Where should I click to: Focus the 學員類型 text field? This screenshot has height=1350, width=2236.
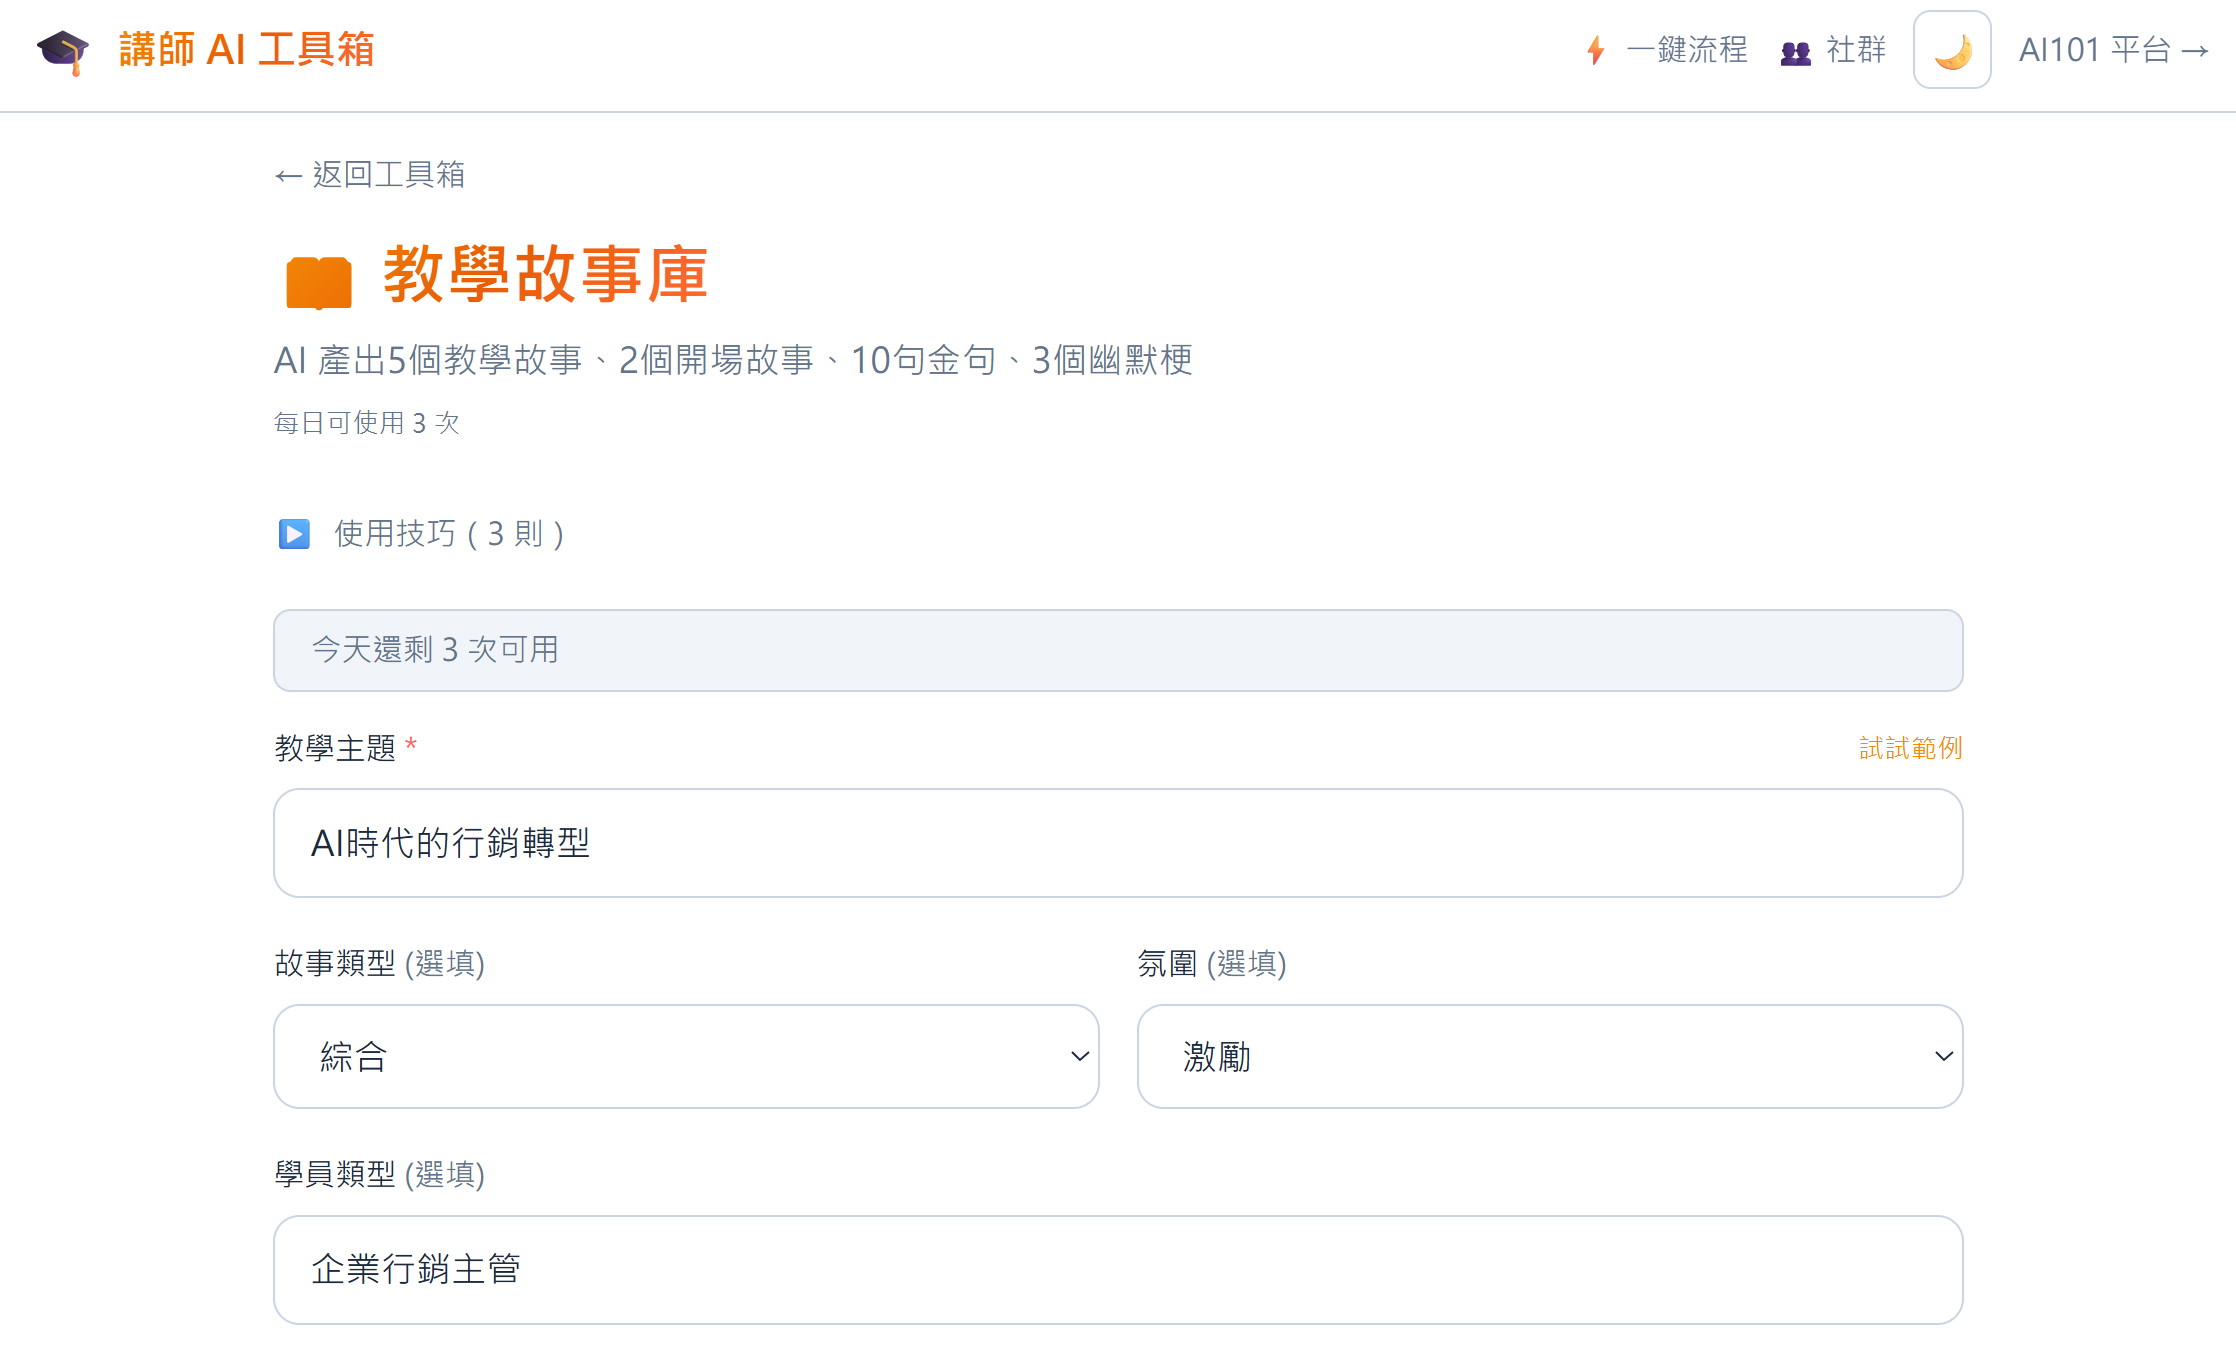pyautogui.click(x=1117, y=1269)
